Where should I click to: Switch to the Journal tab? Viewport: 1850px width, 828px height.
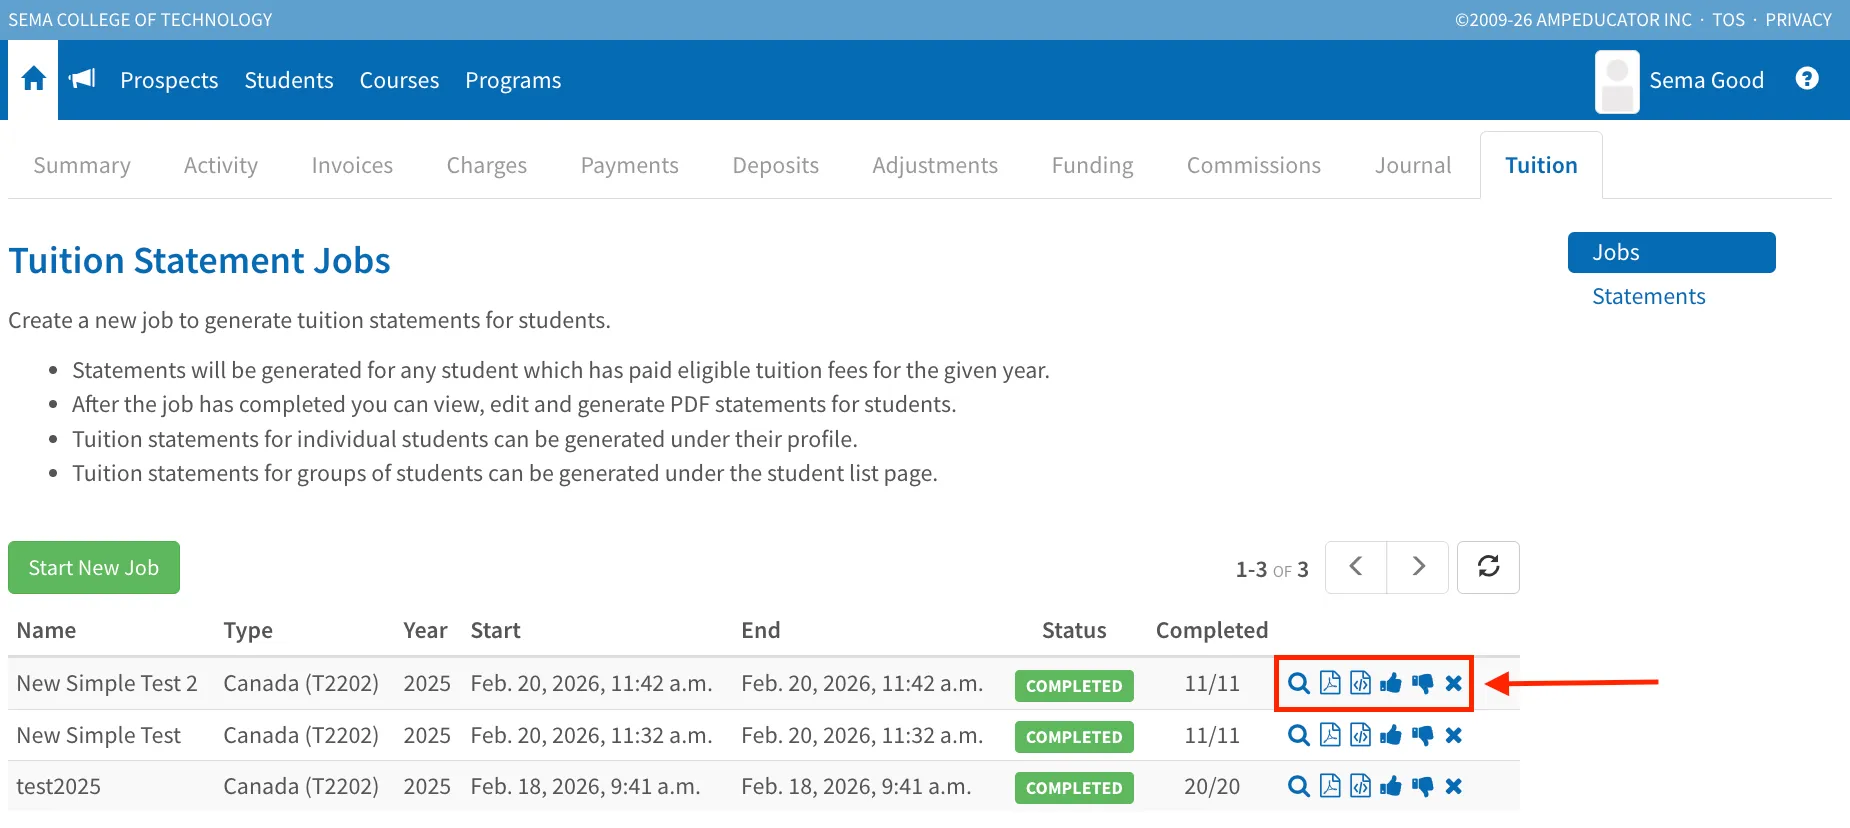point(1413,165)
